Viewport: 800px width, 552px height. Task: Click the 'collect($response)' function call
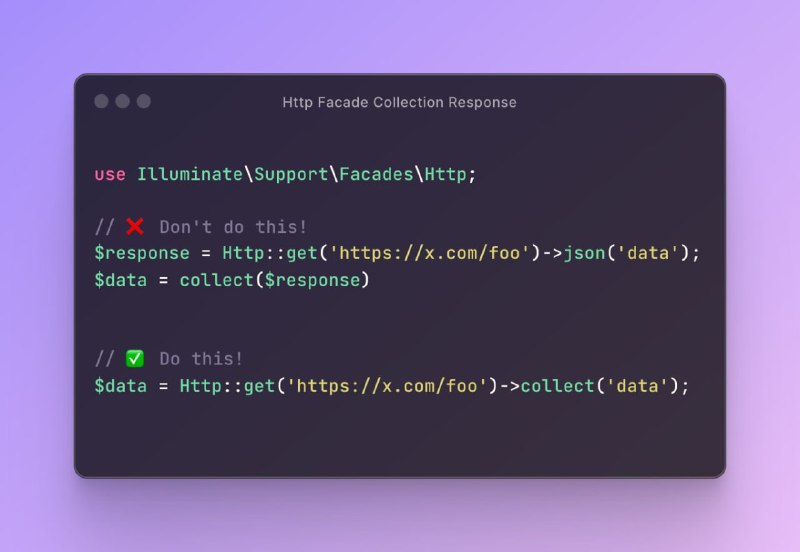[274, 280]
